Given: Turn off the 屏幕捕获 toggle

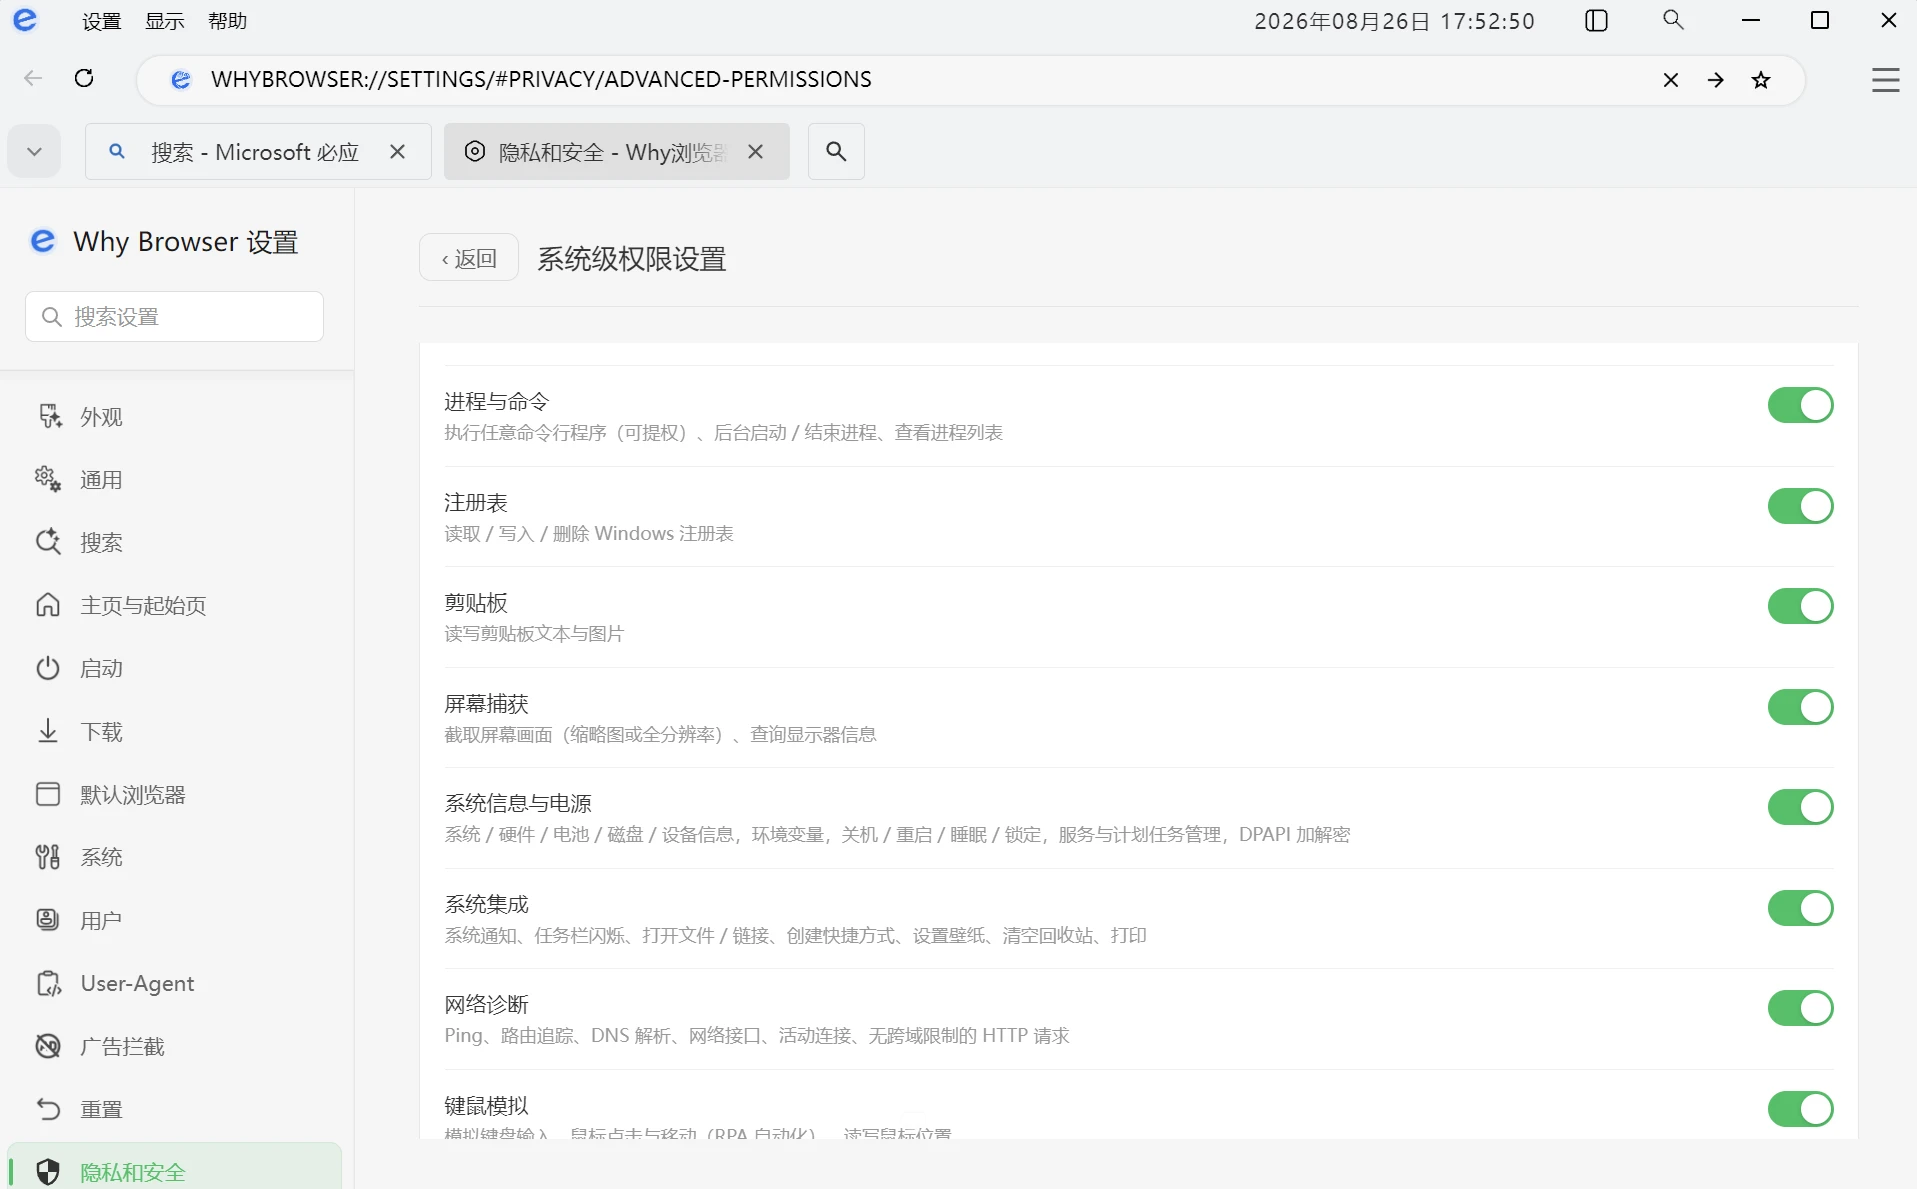Looking at the screenshot, I should coord(1800,707).
